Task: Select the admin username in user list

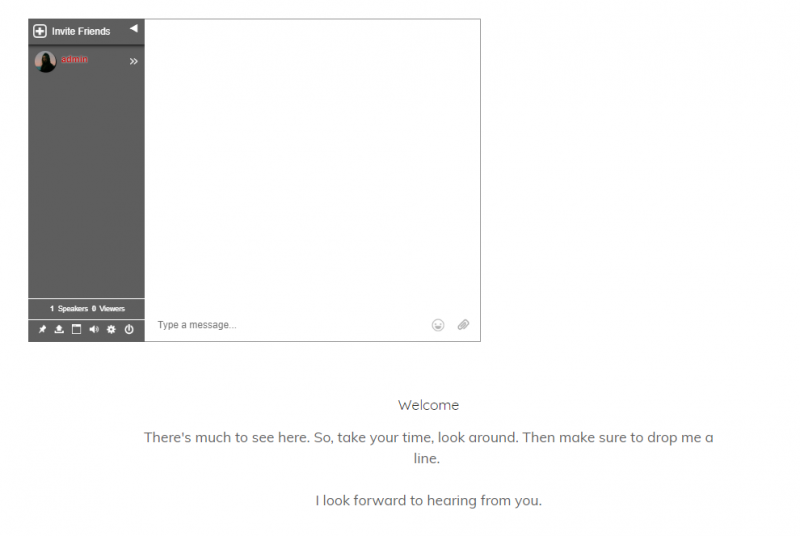Action: point(74,59)
